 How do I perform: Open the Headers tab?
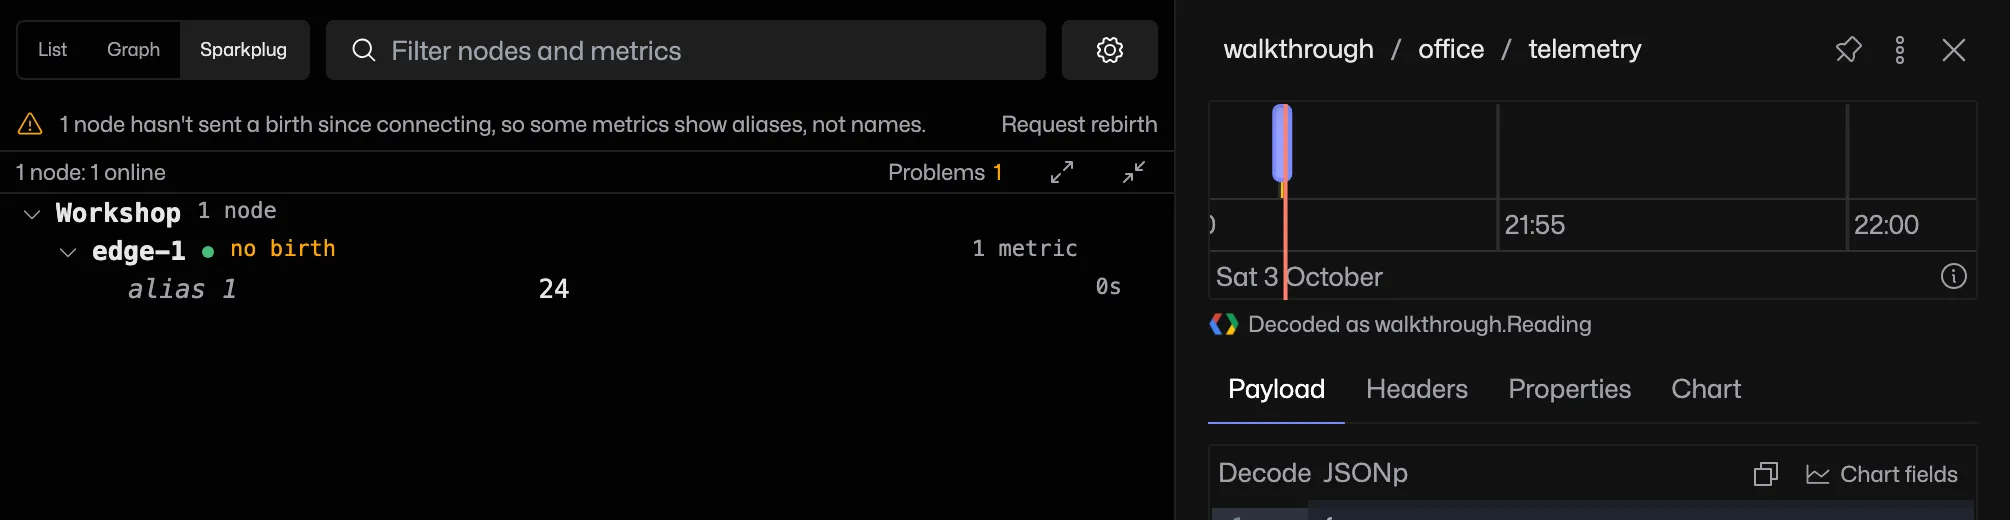[x=1417, y=389]
